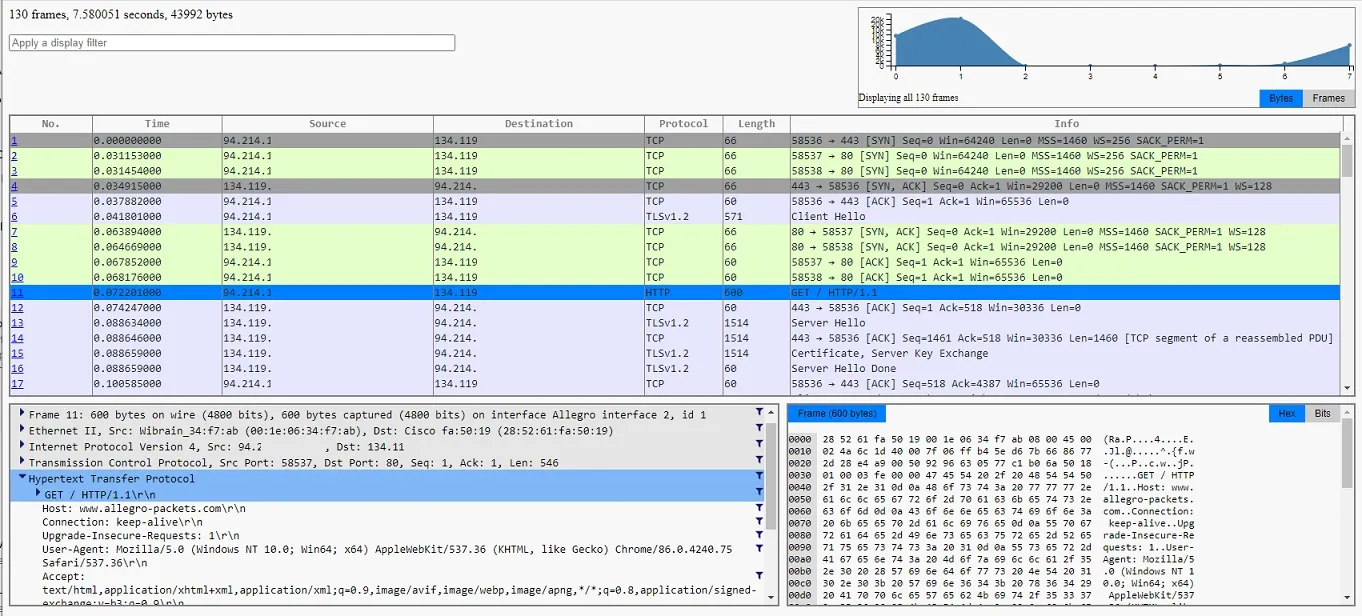Image resolution: width=1362 pixels, height=616 pixels.
Task: Click the filter icon next to User-Agent field
Action: [760, 549]
